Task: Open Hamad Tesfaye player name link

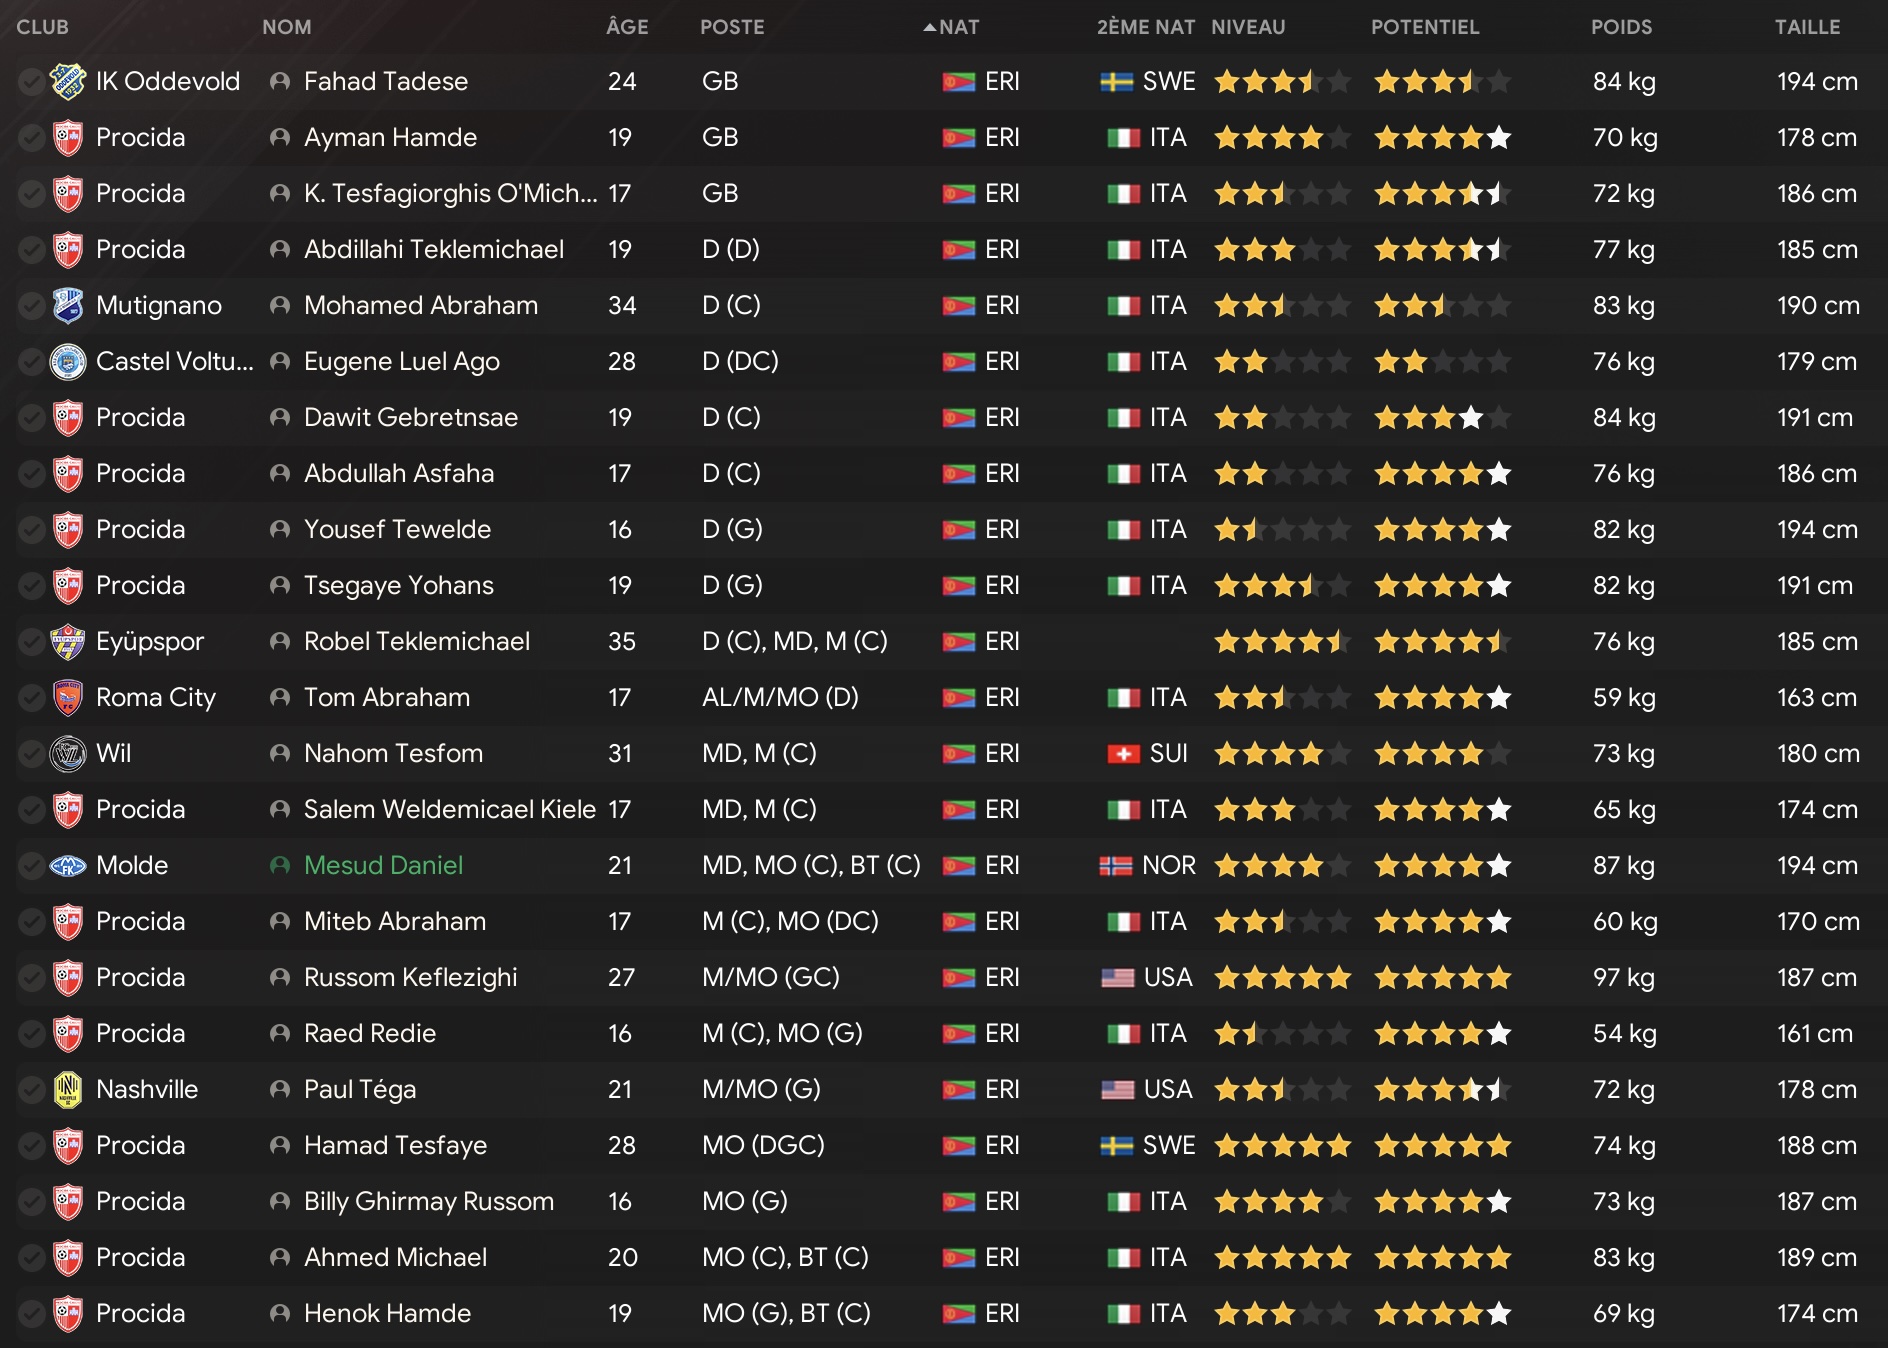Action: coord(395,1146)
